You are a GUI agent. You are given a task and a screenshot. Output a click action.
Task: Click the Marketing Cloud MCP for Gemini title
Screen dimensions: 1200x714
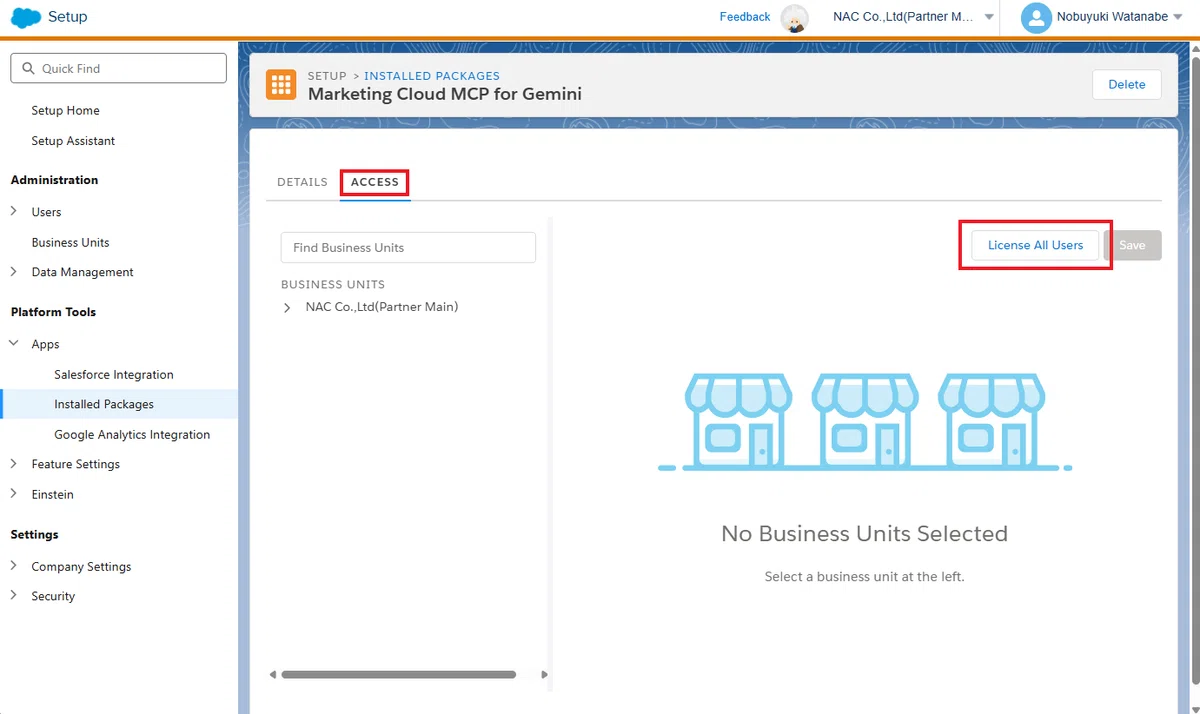[444, 94]
